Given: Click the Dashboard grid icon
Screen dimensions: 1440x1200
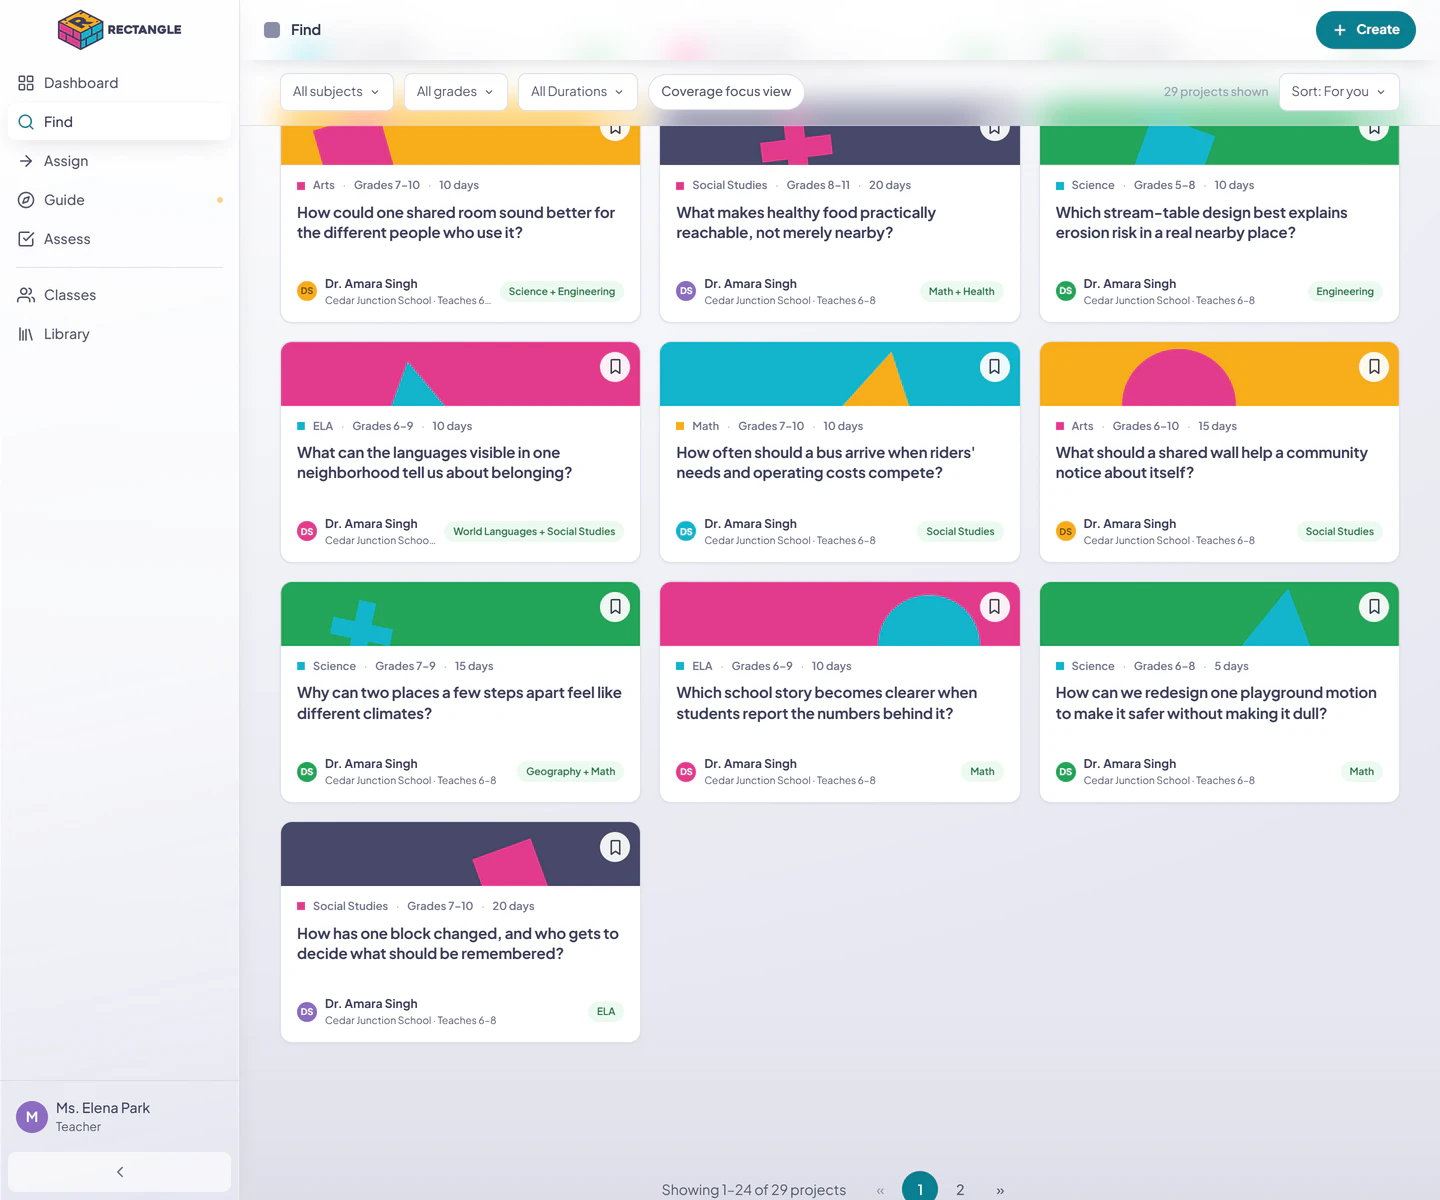Looking at the screenshot, I should pyautogui.click(x=26, y=83).
